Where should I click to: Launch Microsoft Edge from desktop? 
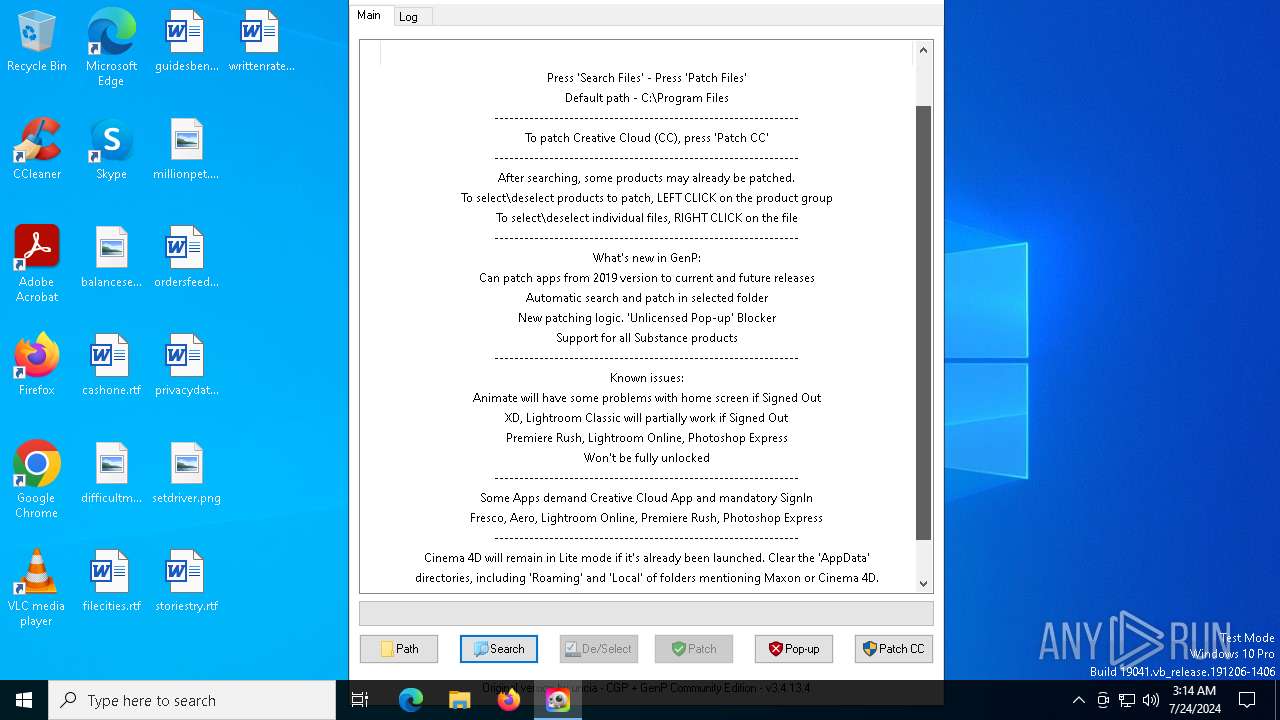(111, 48)
